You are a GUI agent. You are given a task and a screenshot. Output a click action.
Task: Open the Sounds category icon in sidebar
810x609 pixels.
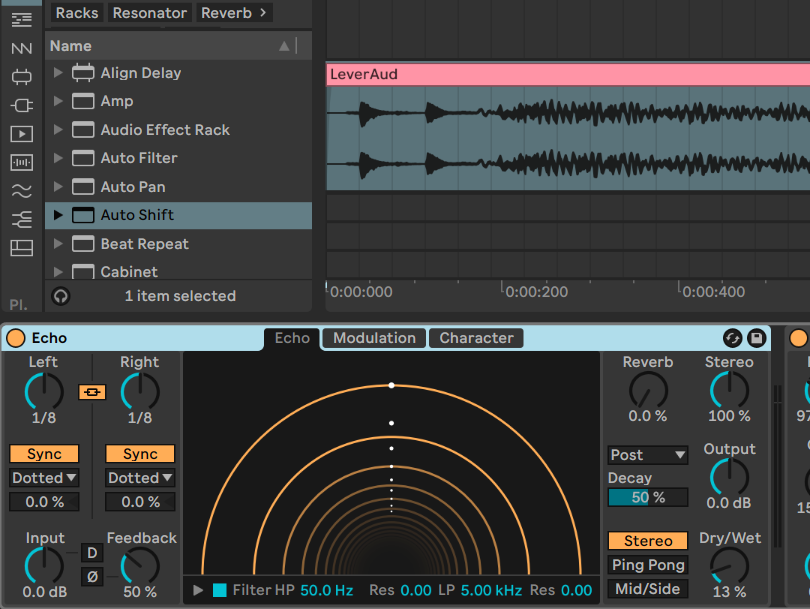pos(21,20)
